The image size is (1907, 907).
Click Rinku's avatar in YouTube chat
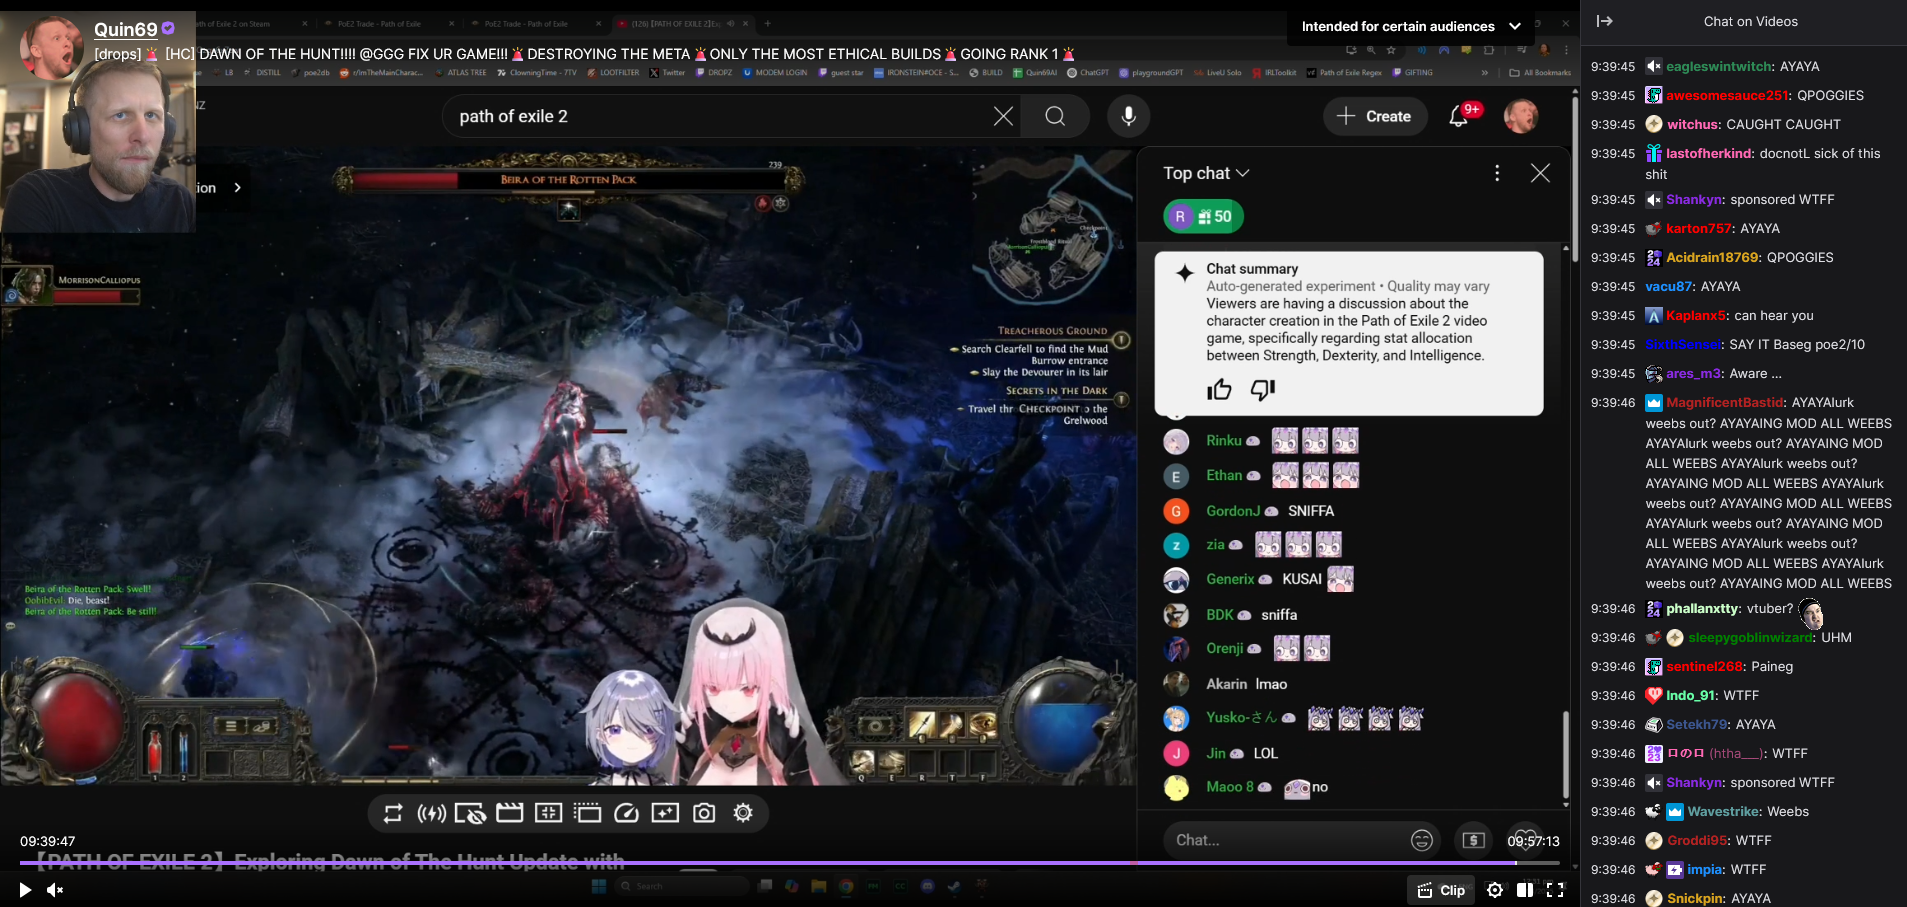click(x=1176, y=441)
